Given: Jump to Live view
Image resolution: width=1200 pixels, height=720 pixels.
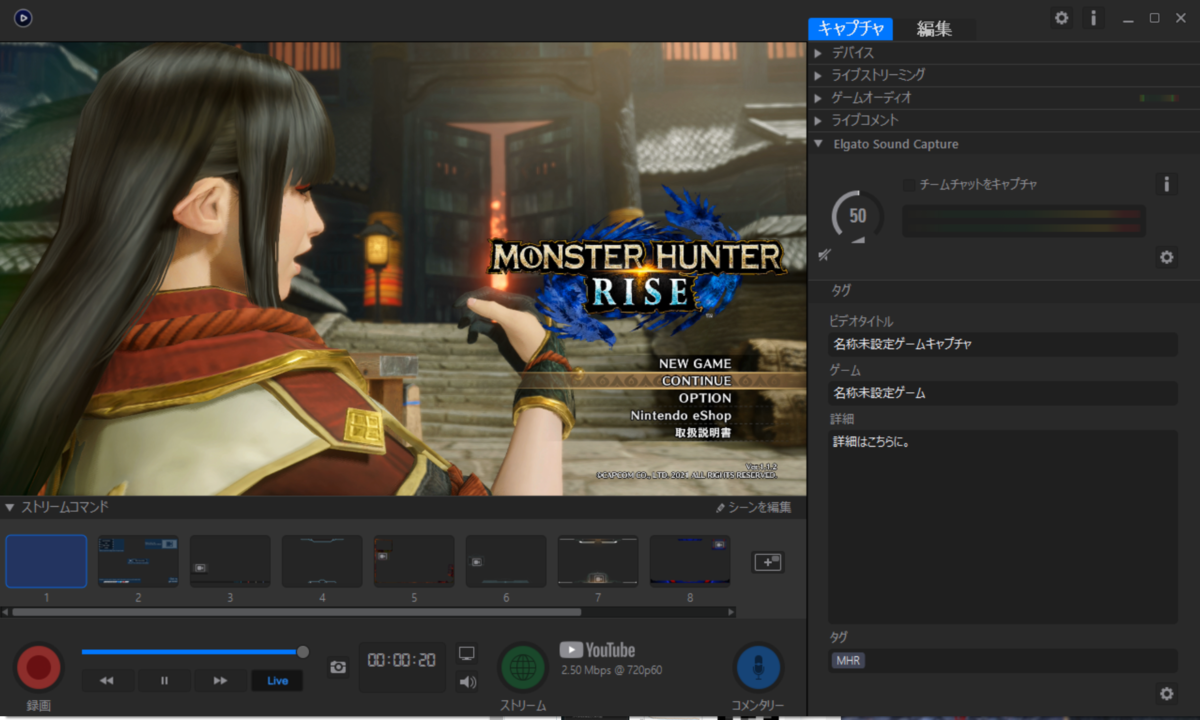Looking at the screenshot, I should (277, 681).
